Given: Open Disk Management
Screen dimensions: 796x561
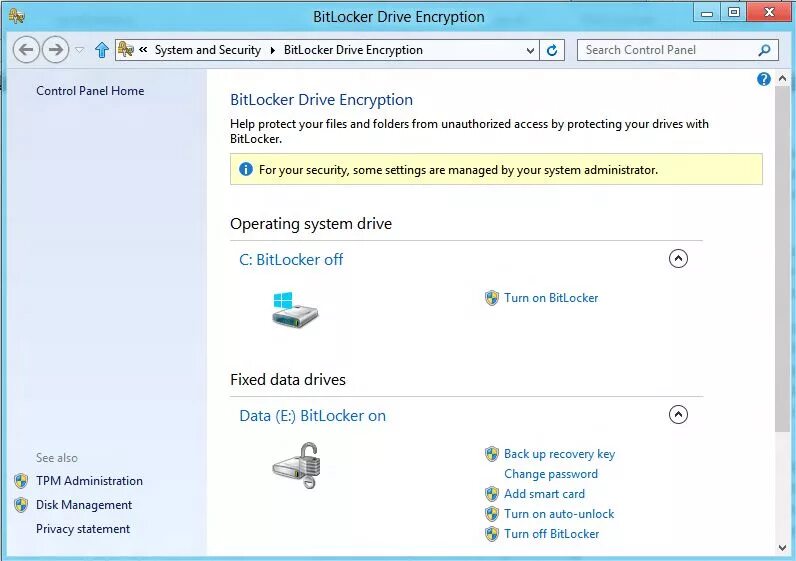Looking at the screenshot, I should 84,505.
